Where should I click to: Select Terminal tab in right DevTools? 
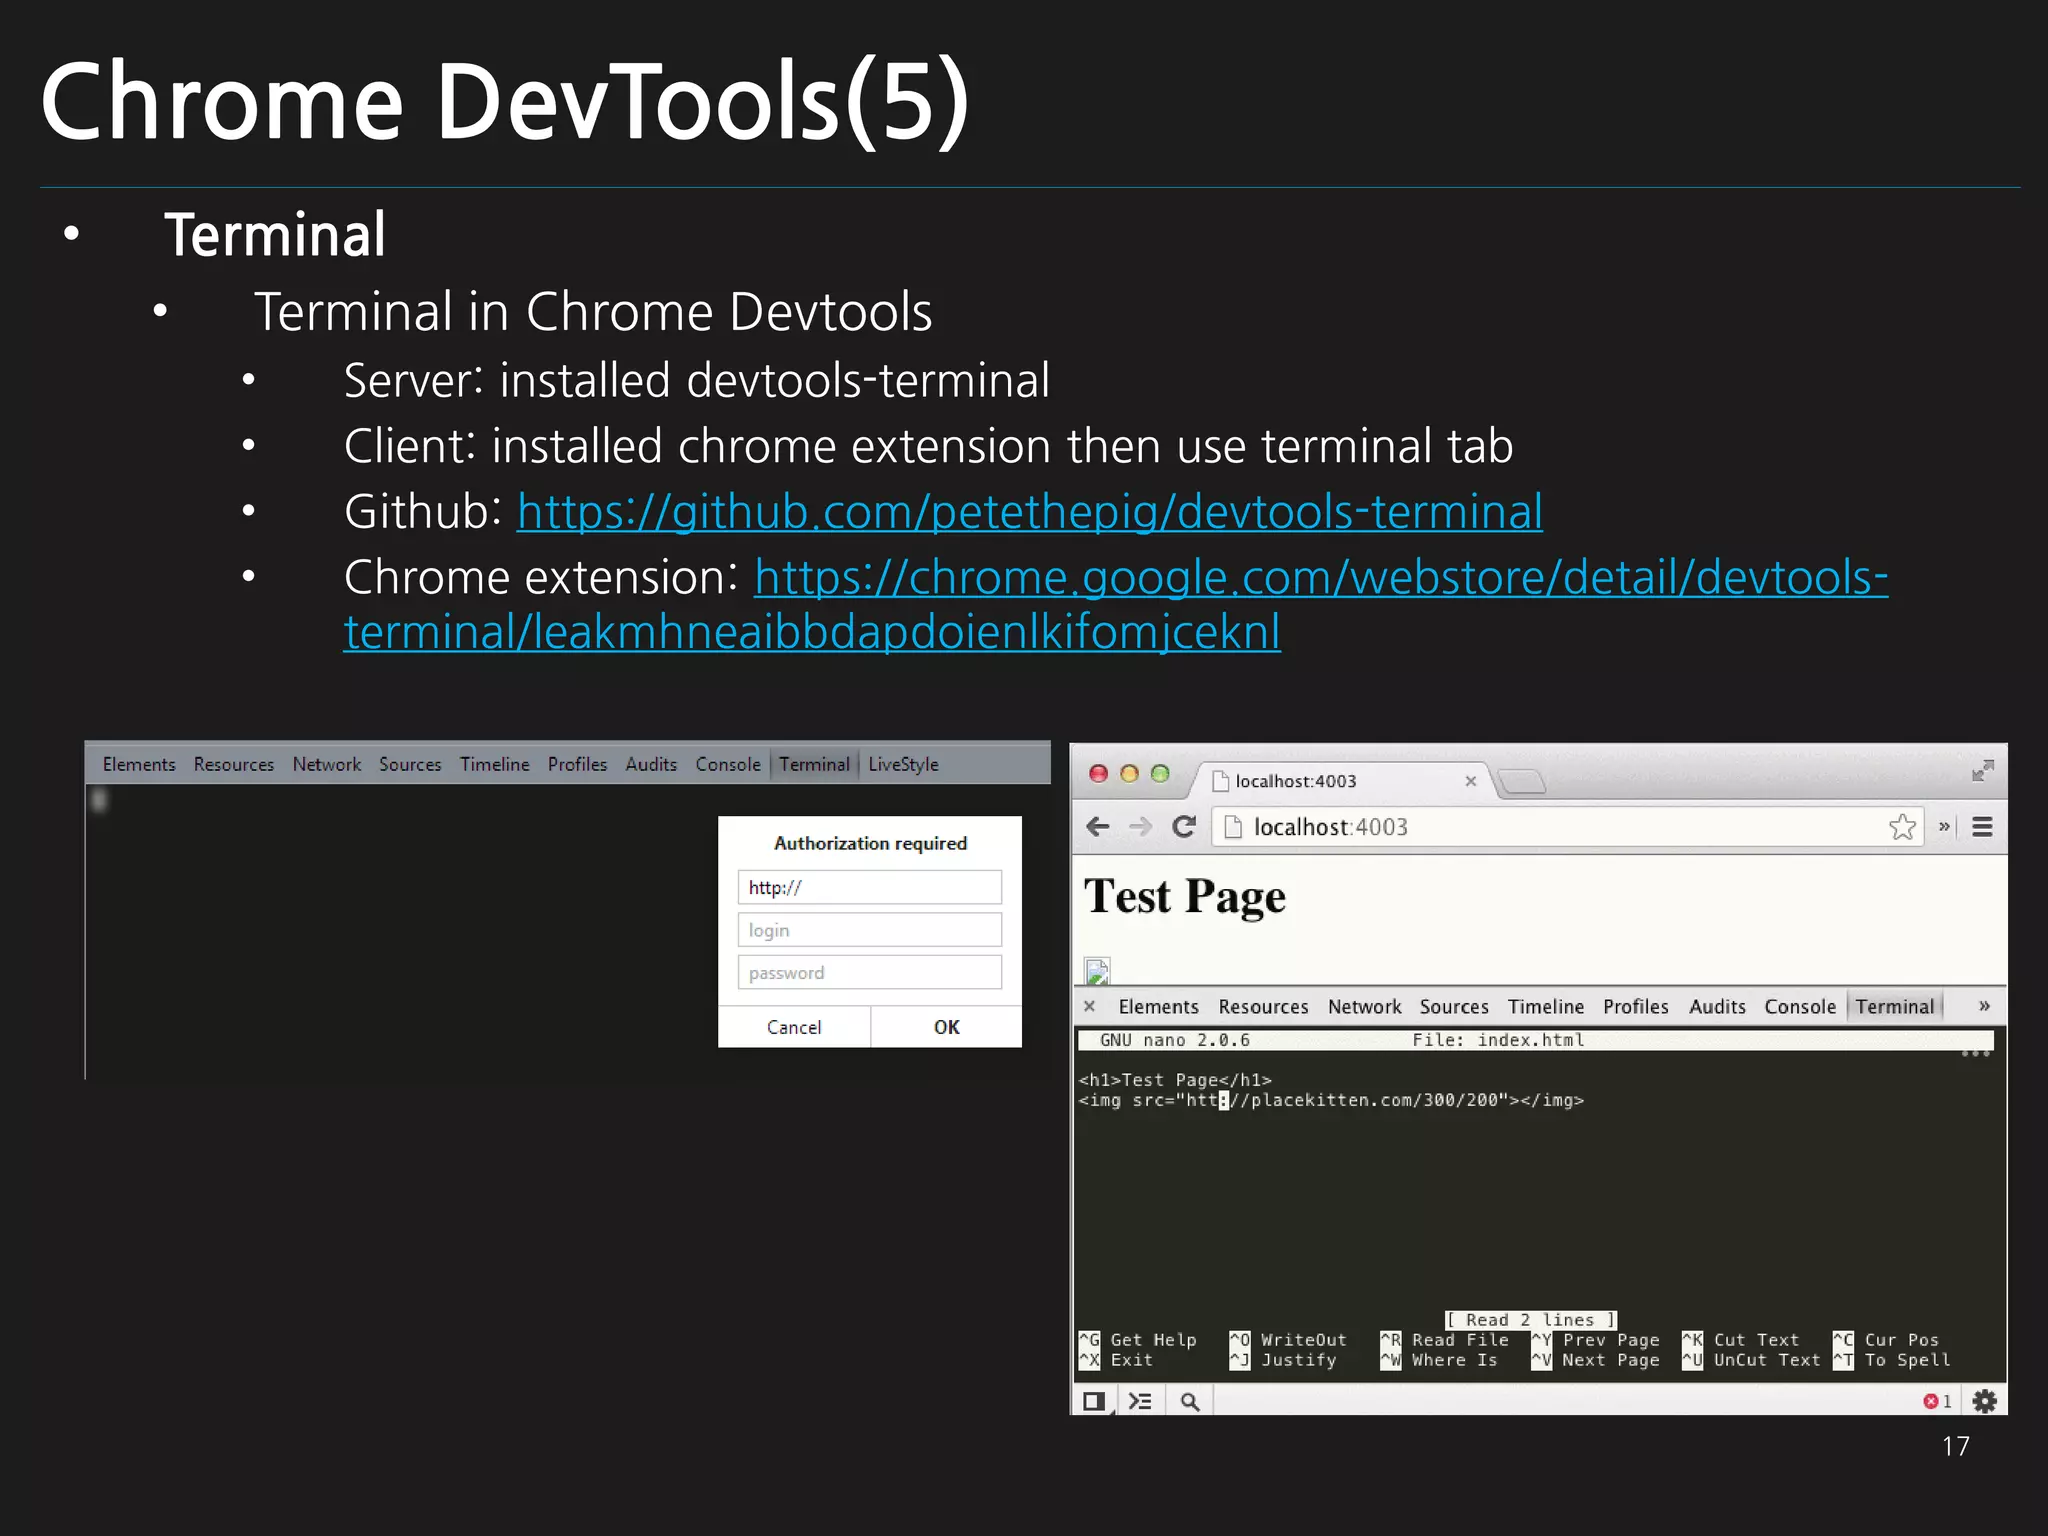point(1895,1007)
